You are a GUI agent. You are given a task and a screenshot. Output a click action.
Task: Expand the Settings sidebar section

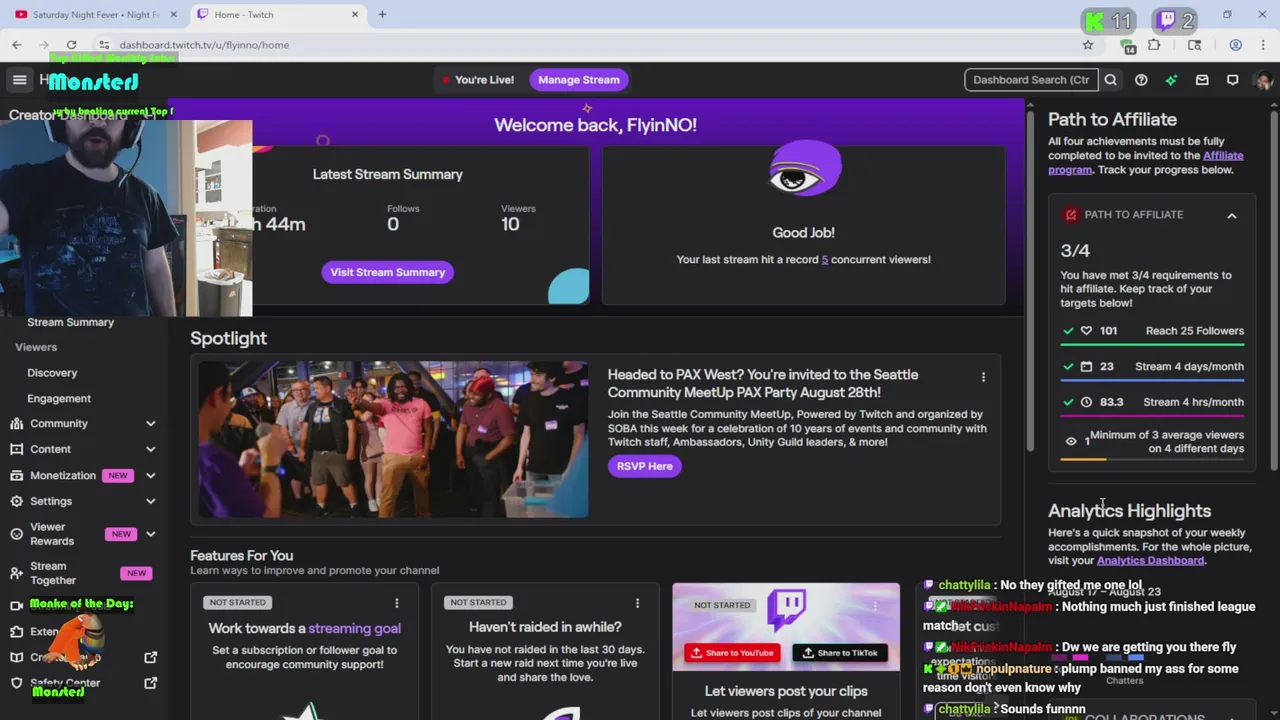(x=151, y=501)
